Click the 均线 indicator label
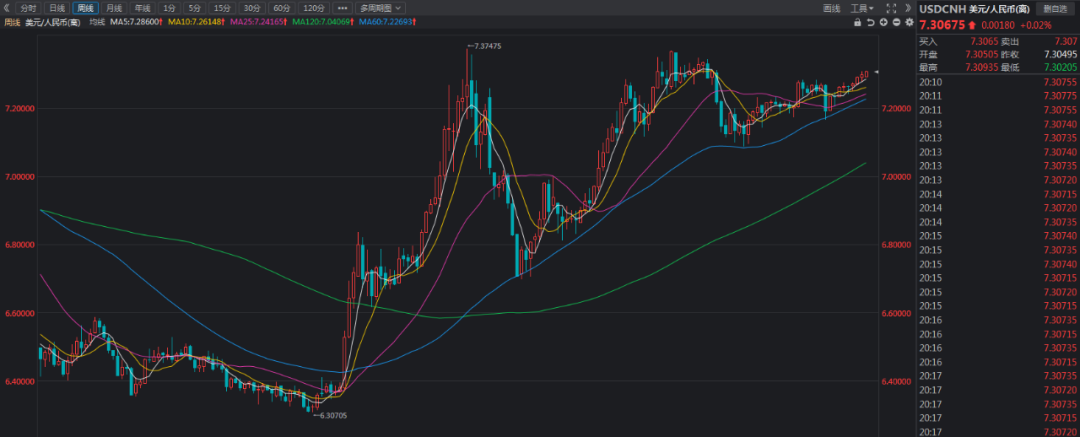 click(97, 22)
